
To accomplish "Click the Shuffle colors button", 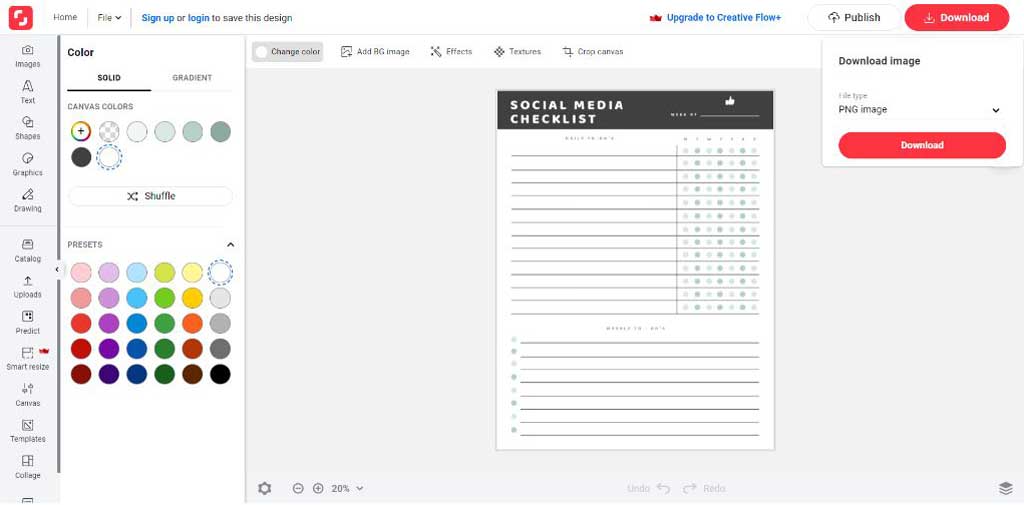I will (150, 196).
